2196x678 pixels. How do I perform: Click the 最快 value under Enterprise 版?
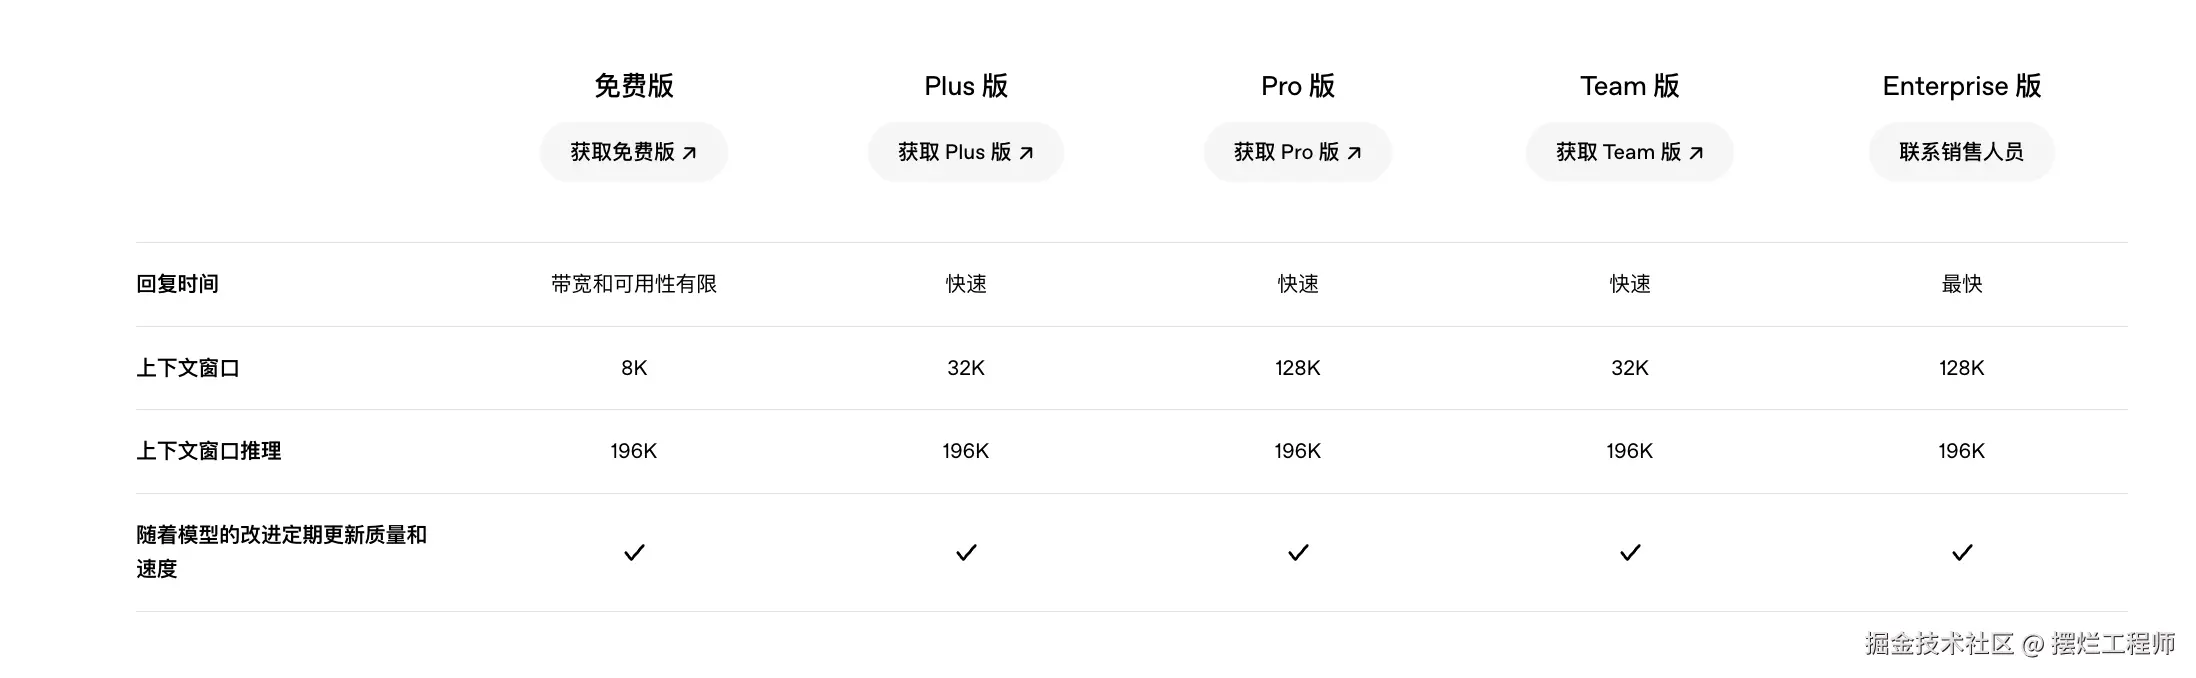click(1962, 284)
